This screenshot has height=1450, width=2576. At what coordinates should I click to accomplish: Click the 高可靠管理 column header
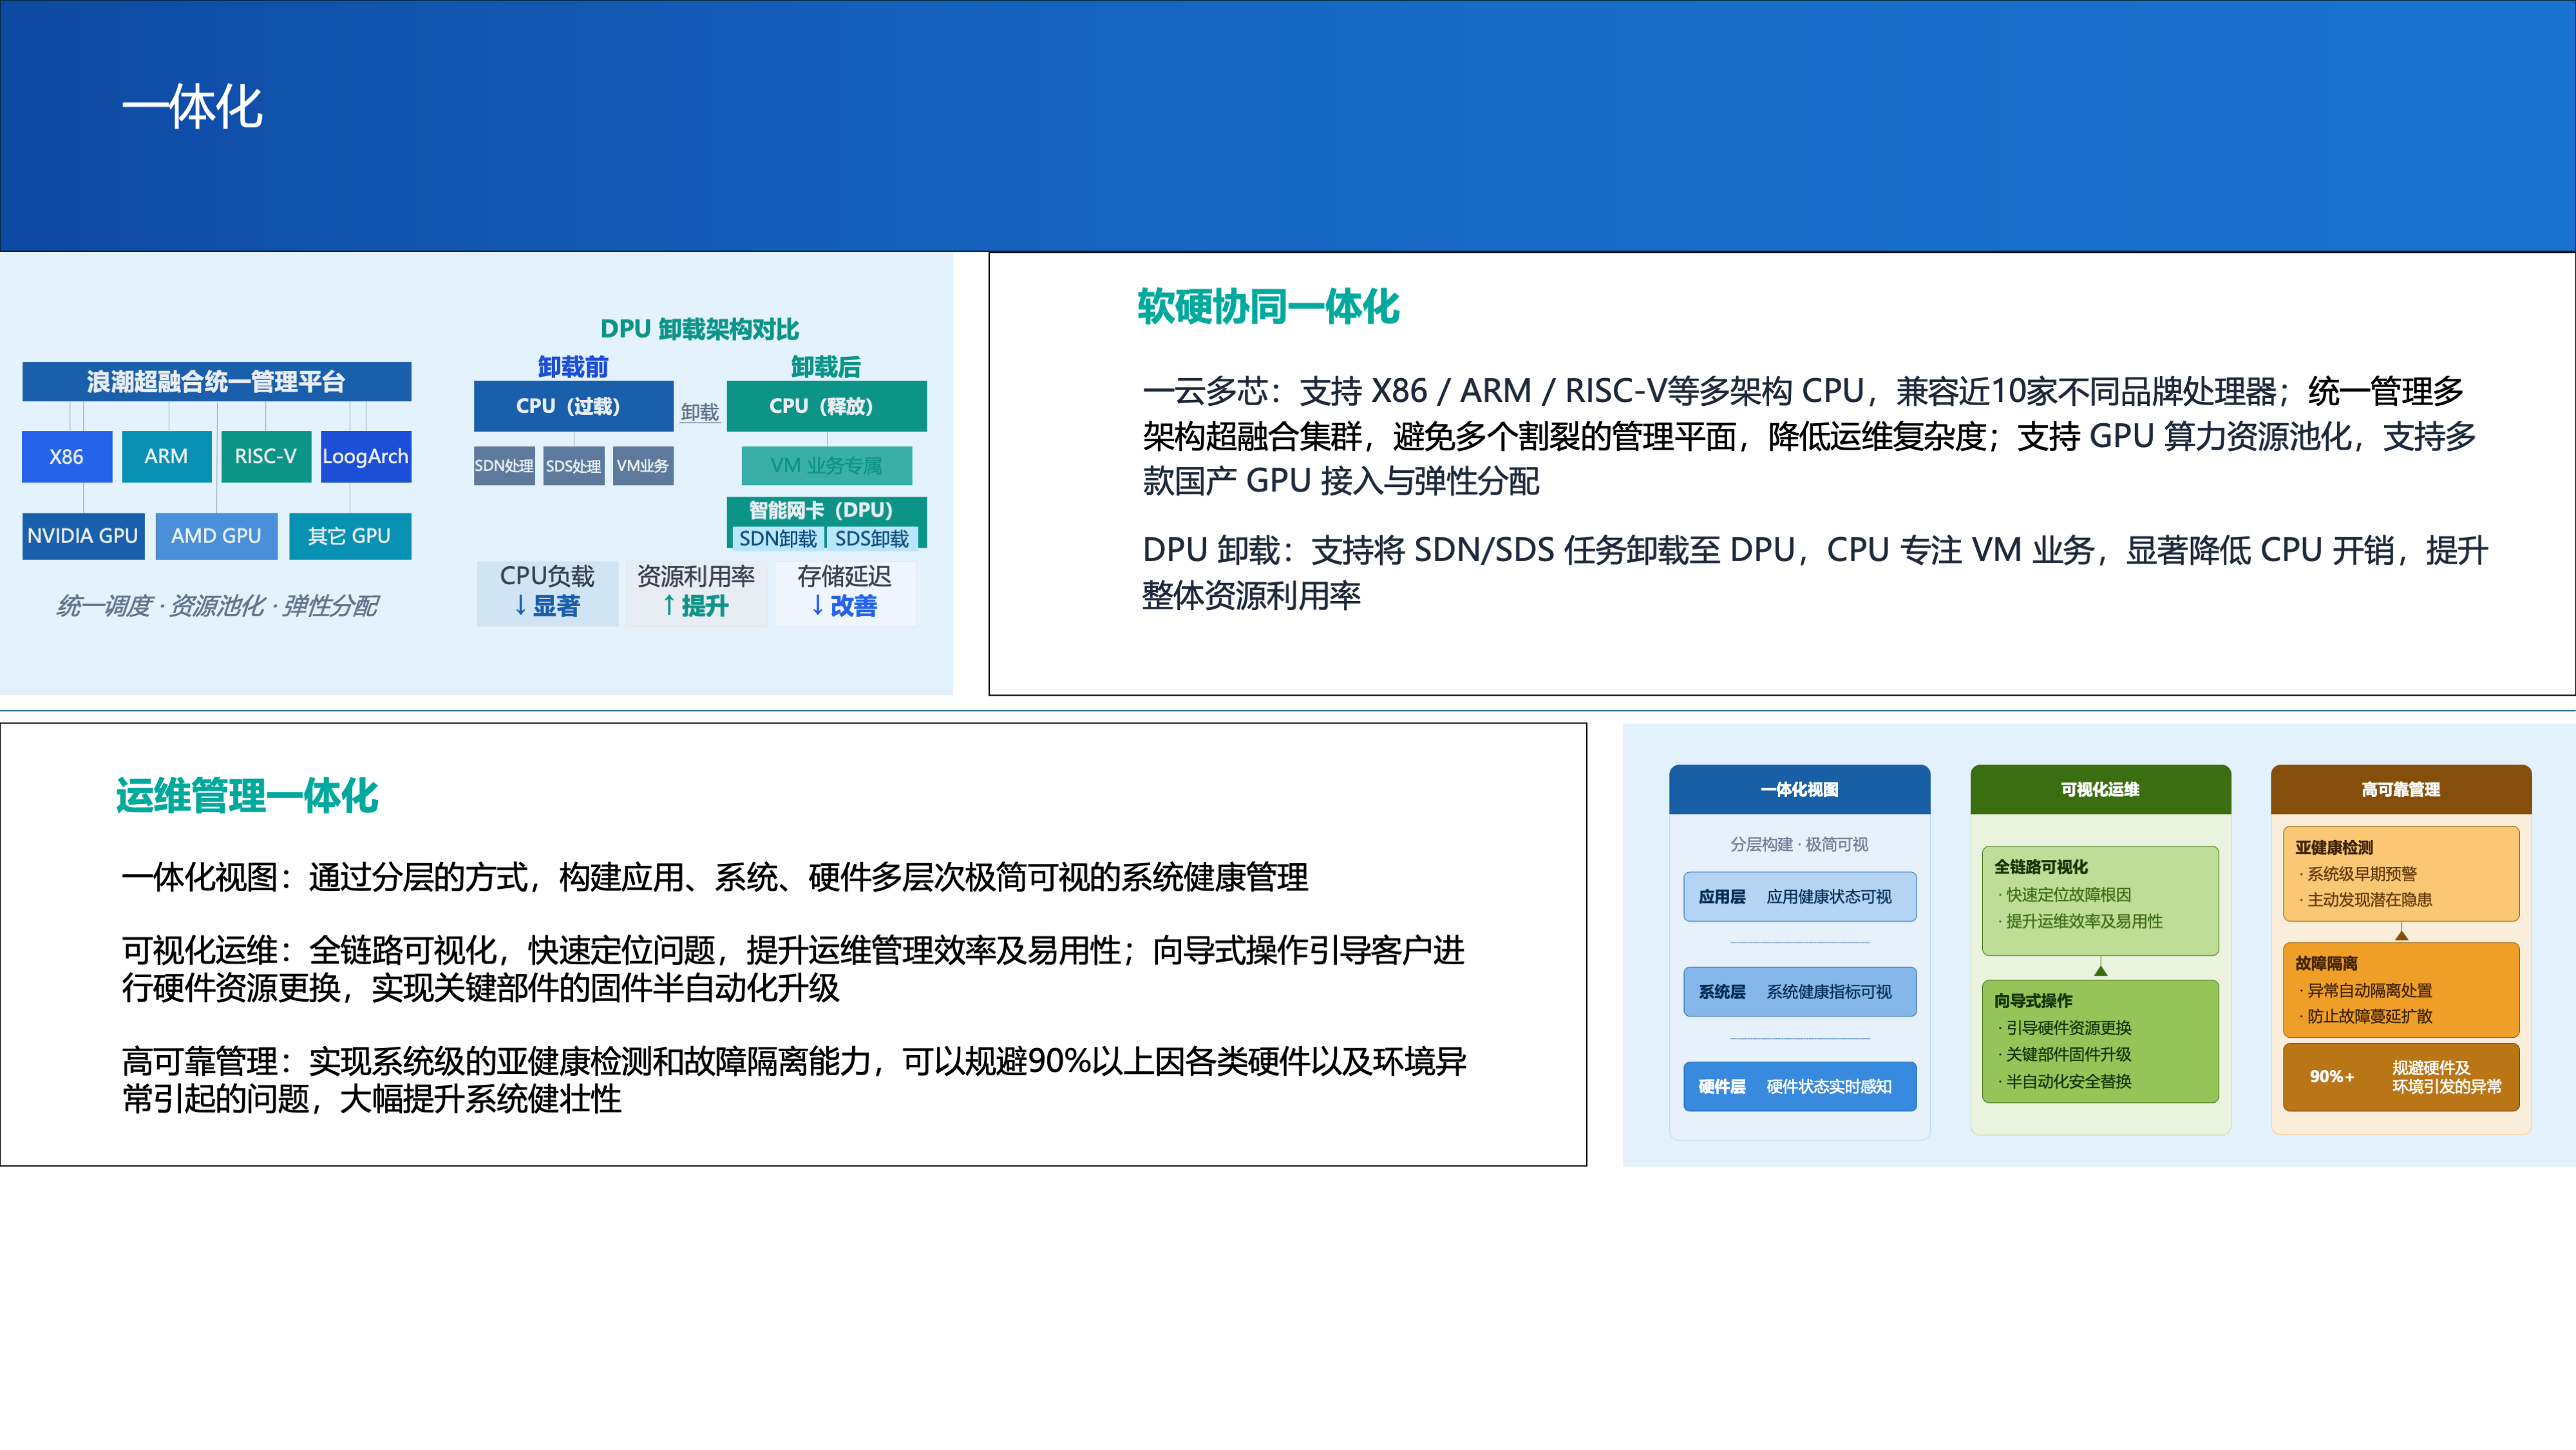[x=2401, y=789]
